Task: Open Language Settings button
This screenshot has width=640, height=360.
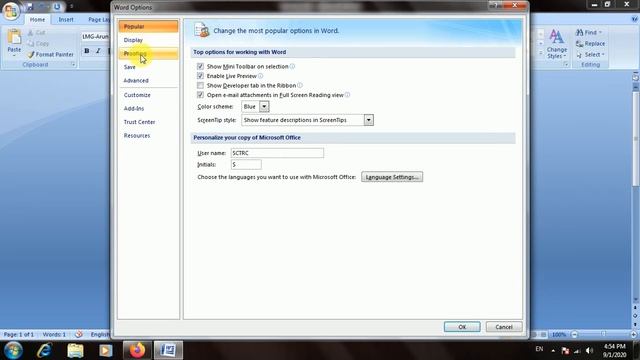Action: (x=392, y=177)
